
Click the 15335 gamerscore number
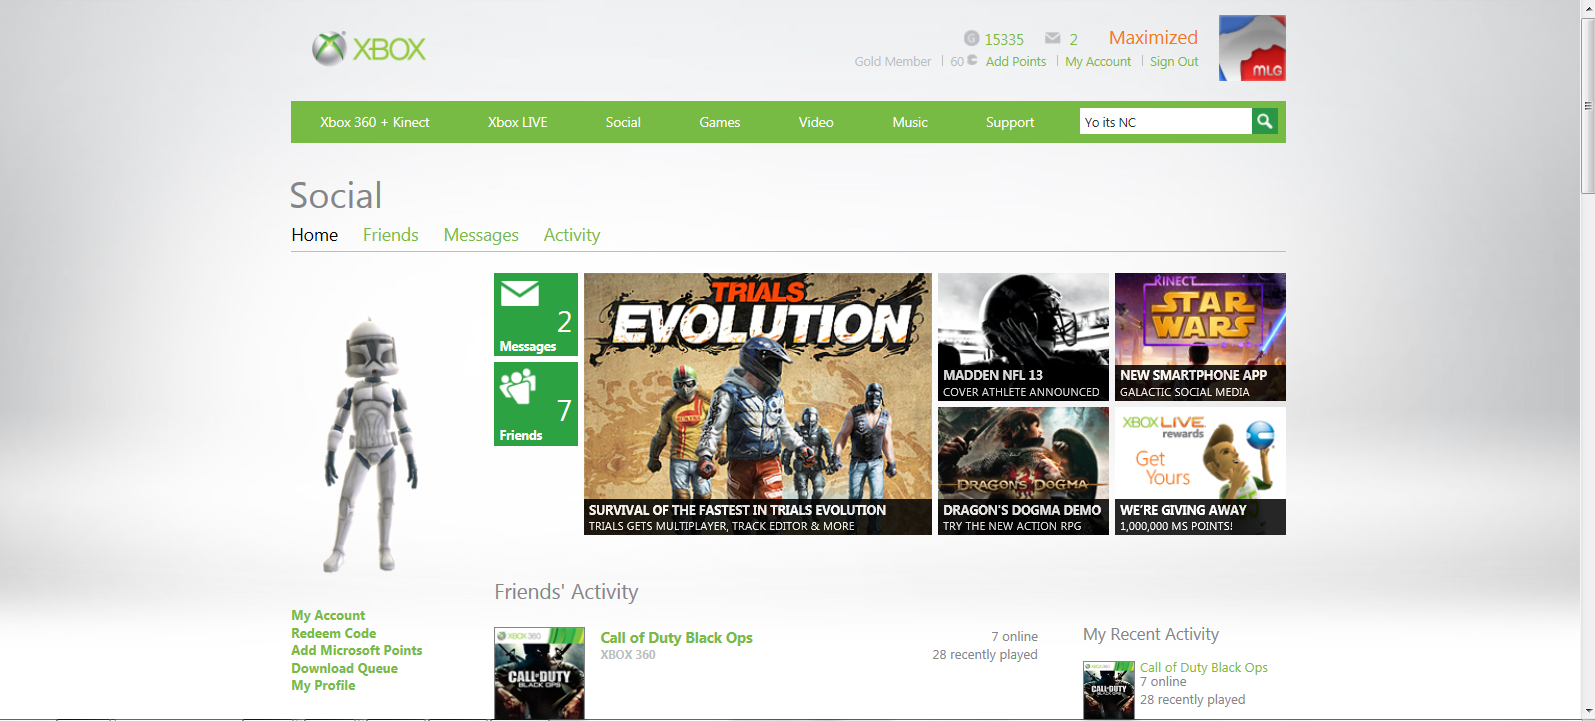coord(1004,39)
